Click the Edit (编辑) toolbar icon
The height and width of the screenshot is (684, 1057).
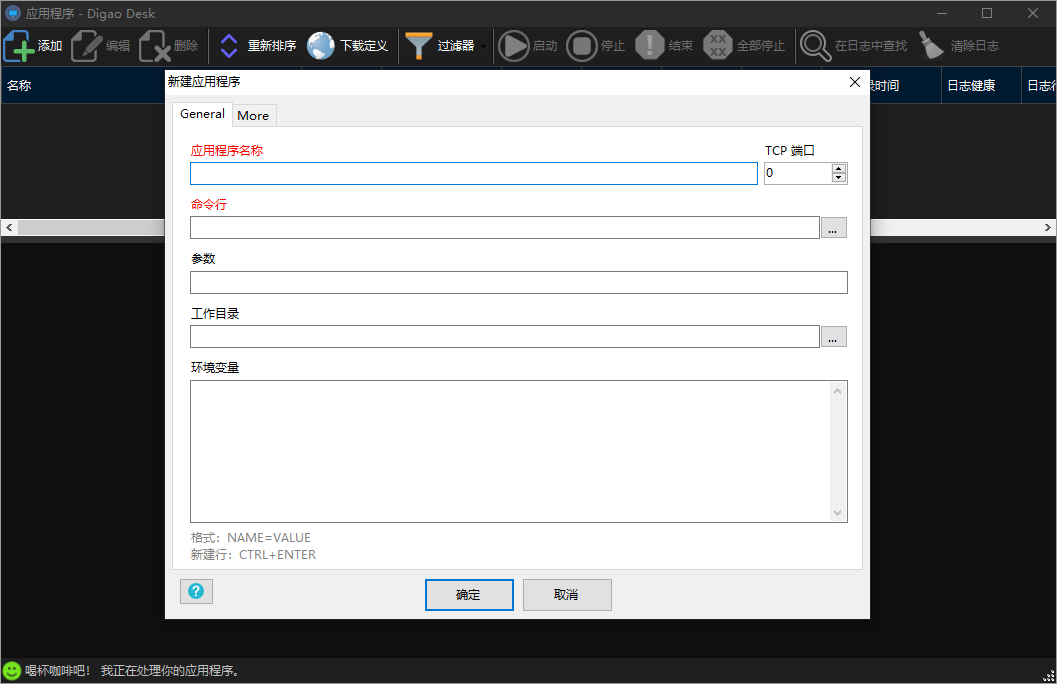86,46
